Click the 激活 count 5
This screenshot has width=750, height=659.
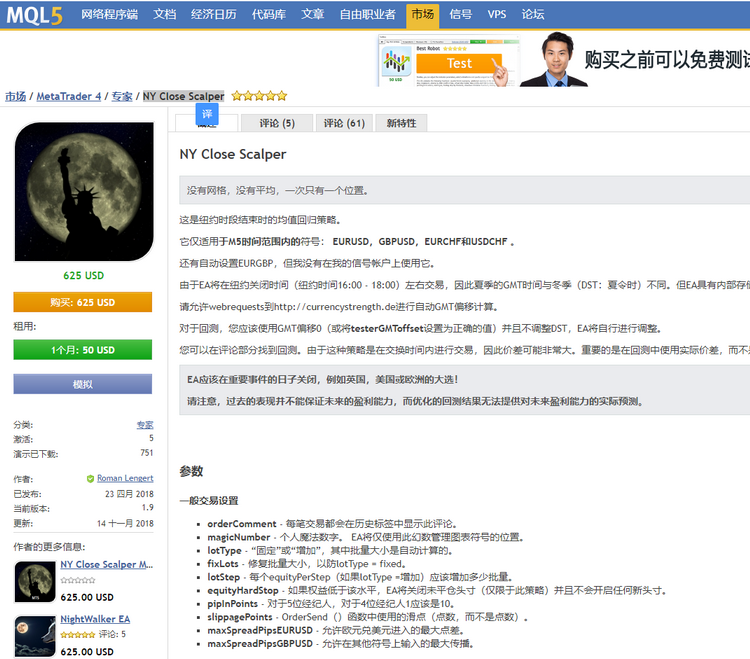(x=151, y=438)
